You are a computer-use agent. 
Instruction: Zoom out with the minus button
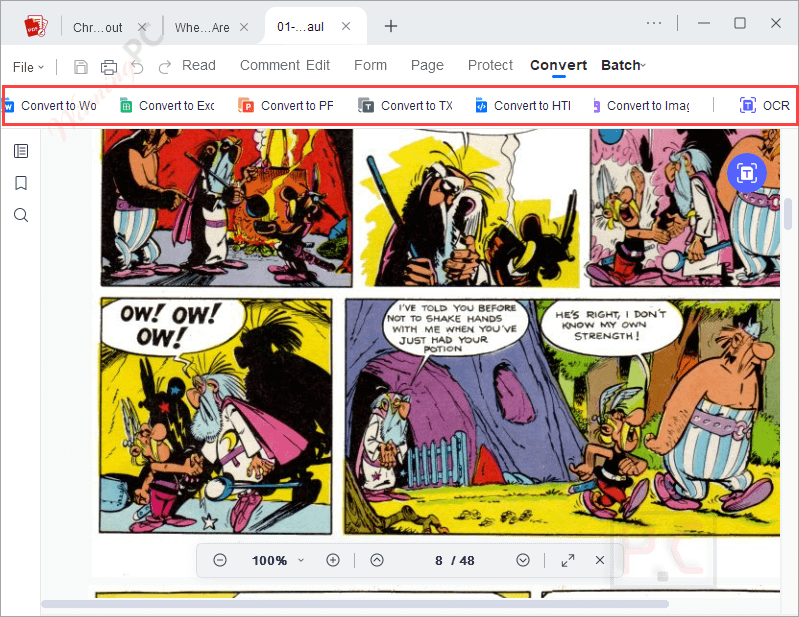(x=220, y=560)
